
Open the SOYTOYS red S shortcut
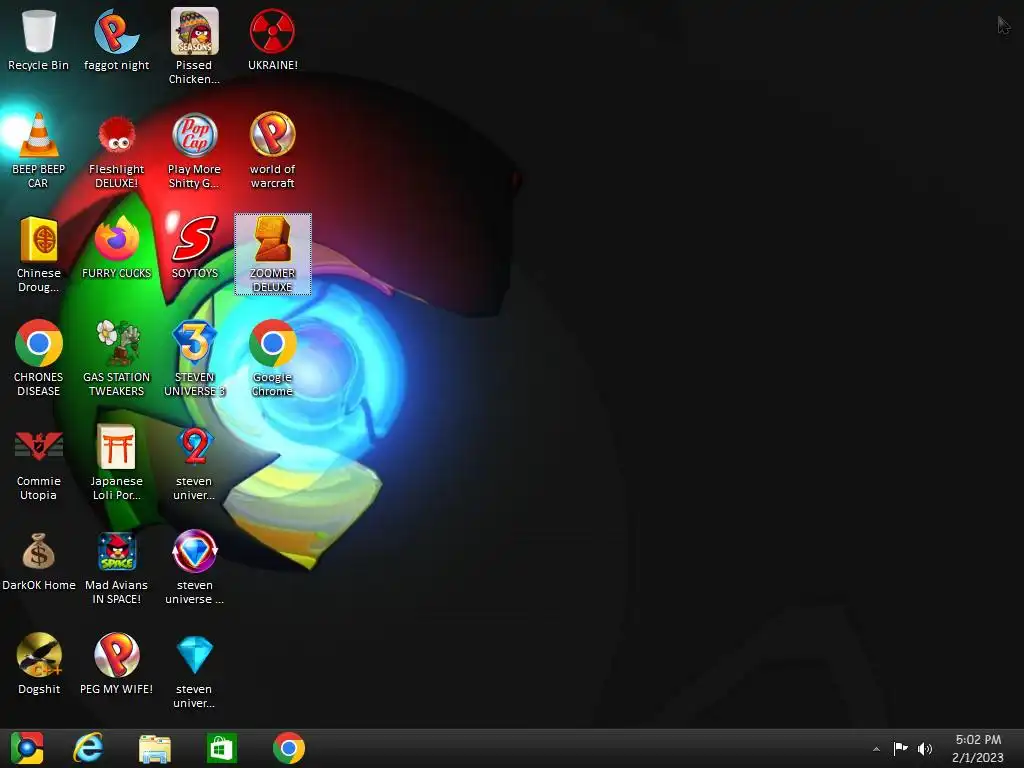coord(194,248)
